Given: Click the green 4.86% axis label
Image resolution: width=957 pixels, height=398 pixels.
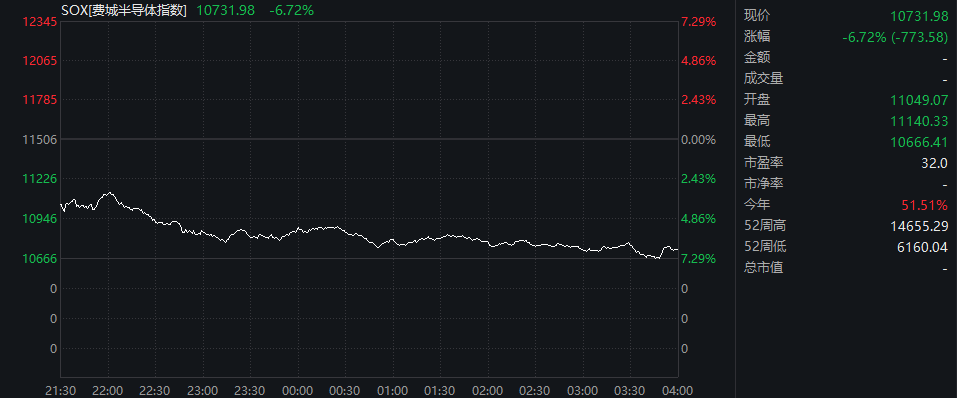Looking at the screenshot, I should coord(699,219).
